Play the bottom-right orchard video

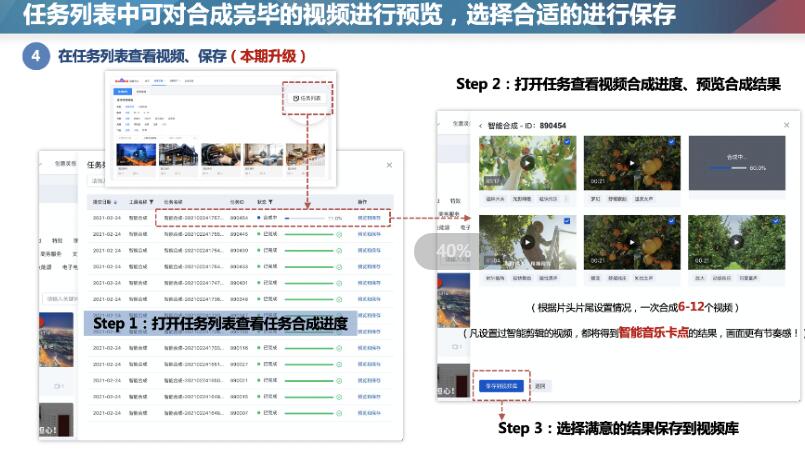[737, 243]
